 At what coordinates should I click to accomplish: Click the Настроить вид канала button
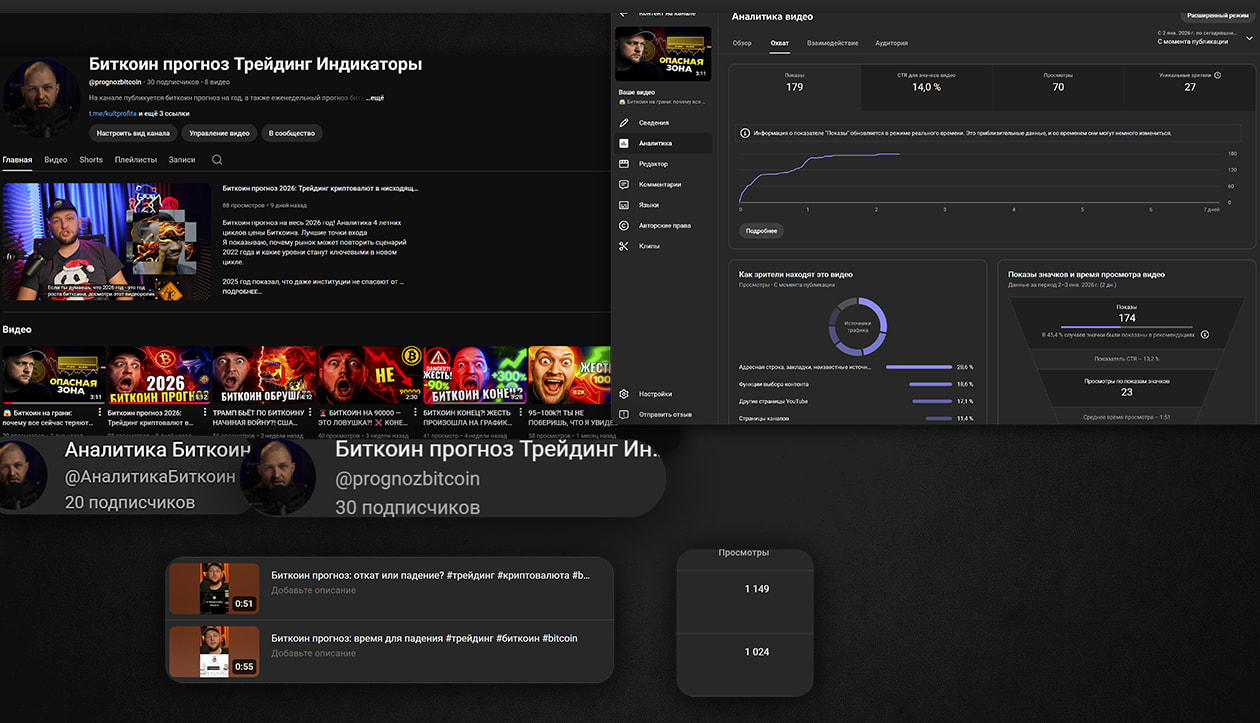pos(133,133)
